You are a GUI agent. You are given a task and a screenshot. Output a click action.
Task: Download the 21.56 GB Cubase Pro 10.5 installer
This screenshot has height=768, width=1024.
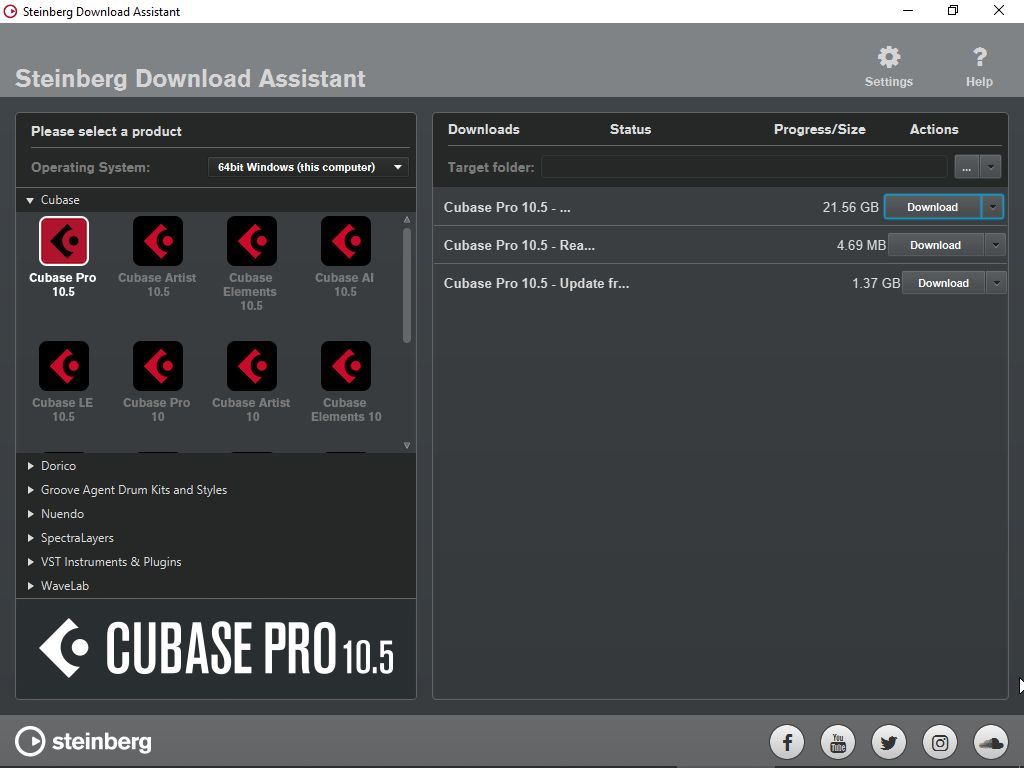[x=933, y=207]
